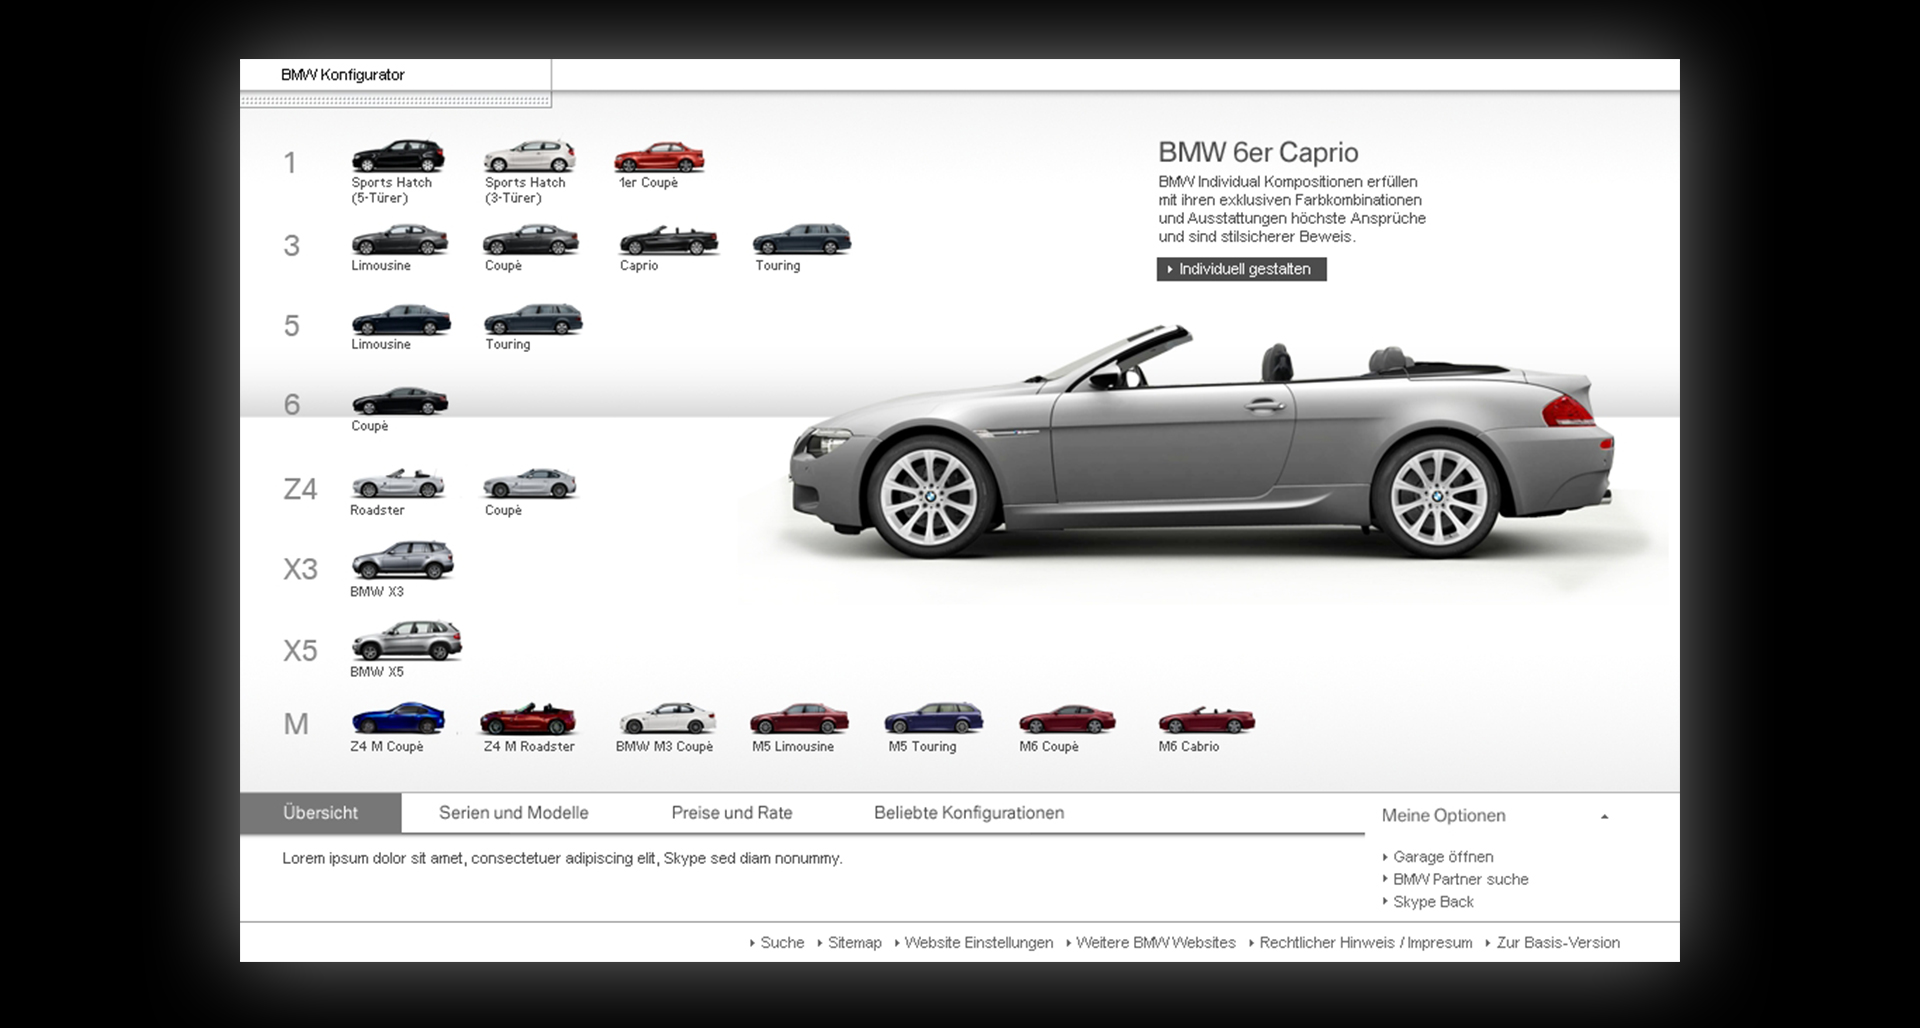Choose the blue Z4 M Coupé icon
This screenshot has width=1920, height=1028.
point(397,719)
